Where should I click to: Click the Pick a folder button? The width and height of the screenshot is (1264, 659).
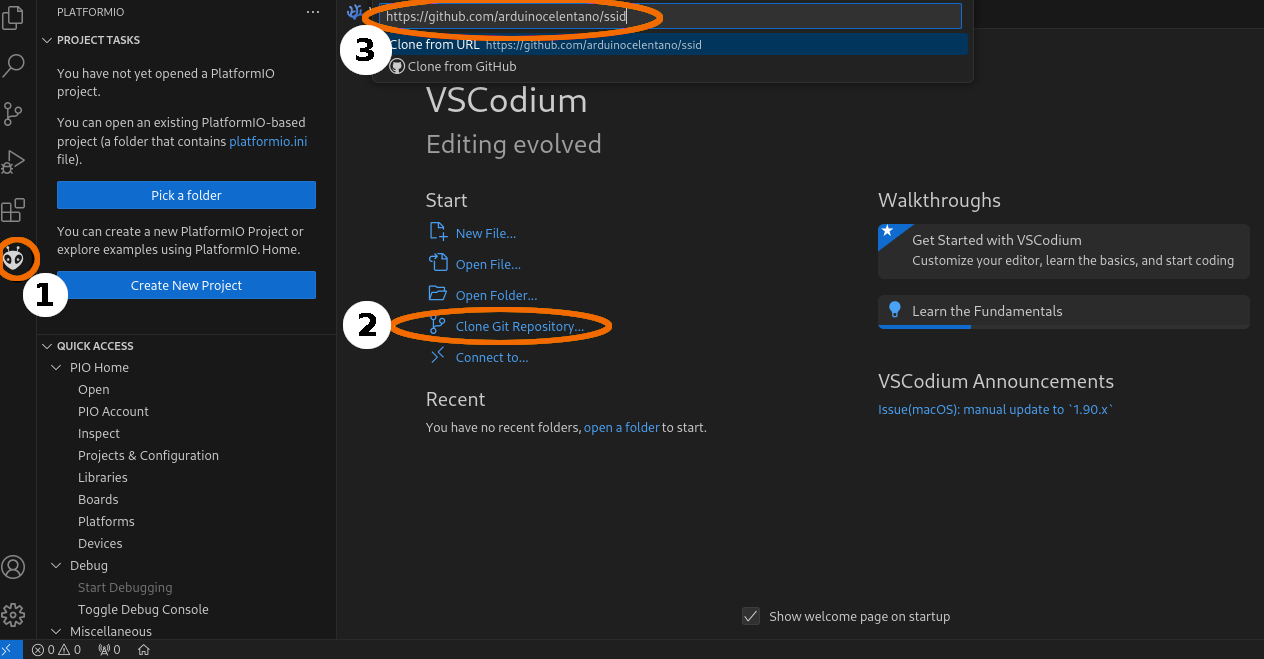pos(186,195)
